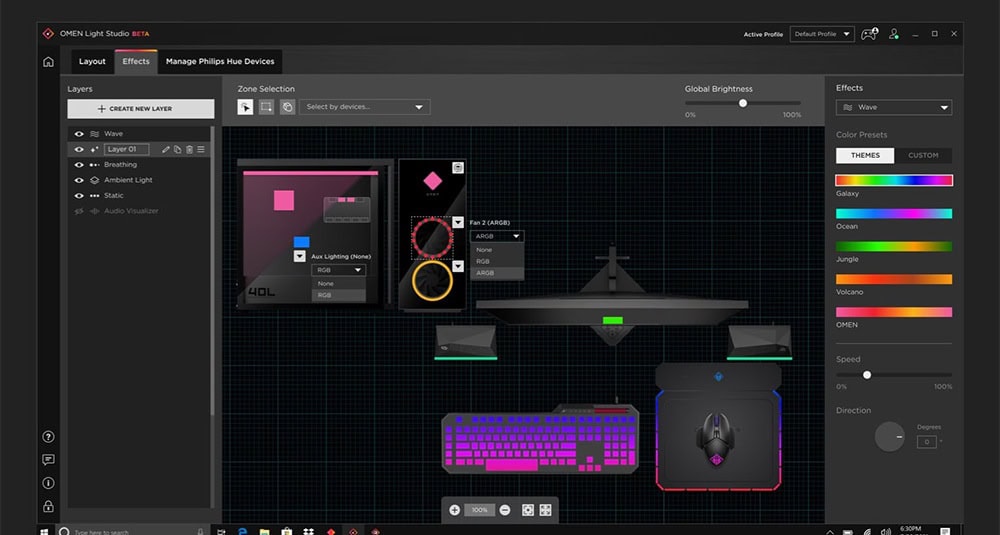
Task: Go to the Home icon in sidebar
Action: coord(48,62)
